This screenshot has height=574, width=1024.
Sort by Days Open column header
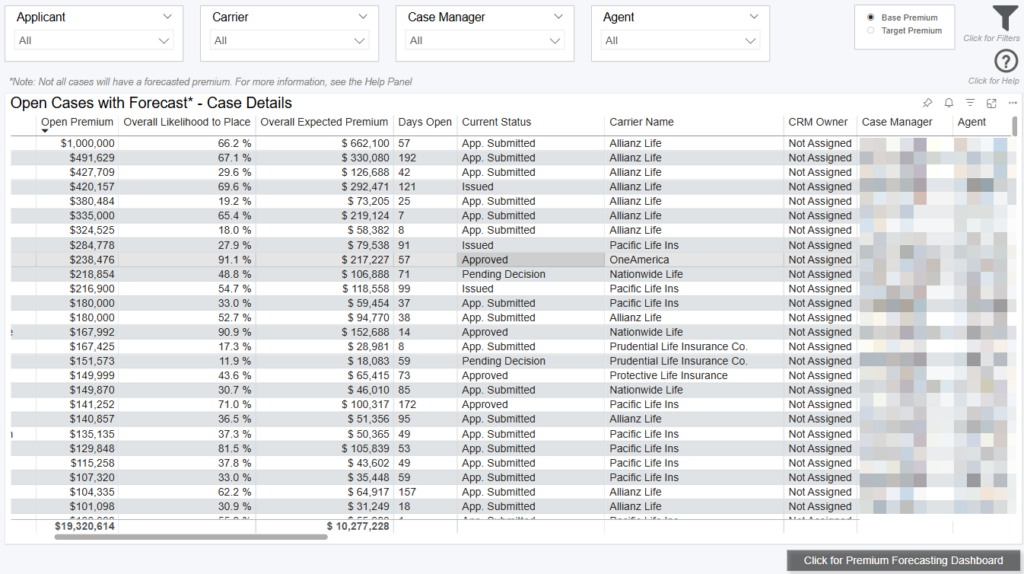[425, 122]
